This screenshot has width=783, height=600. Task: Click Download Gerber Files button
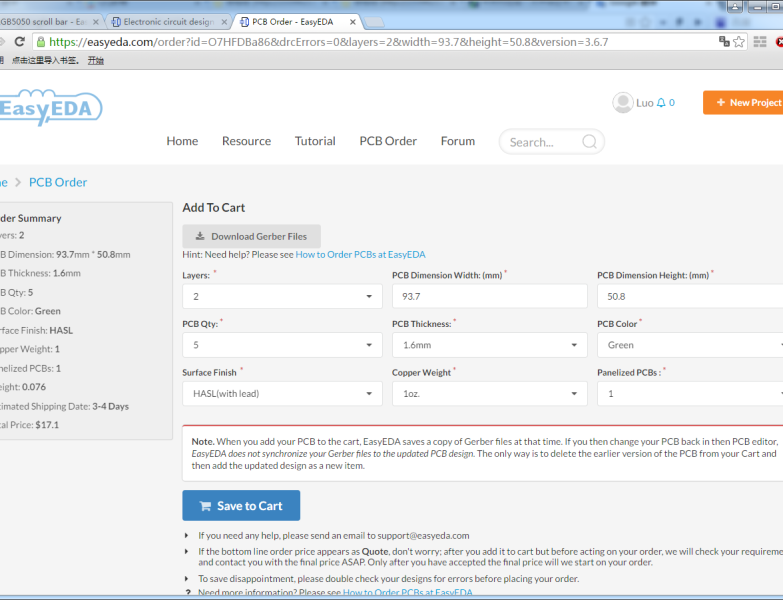(251, 237)
